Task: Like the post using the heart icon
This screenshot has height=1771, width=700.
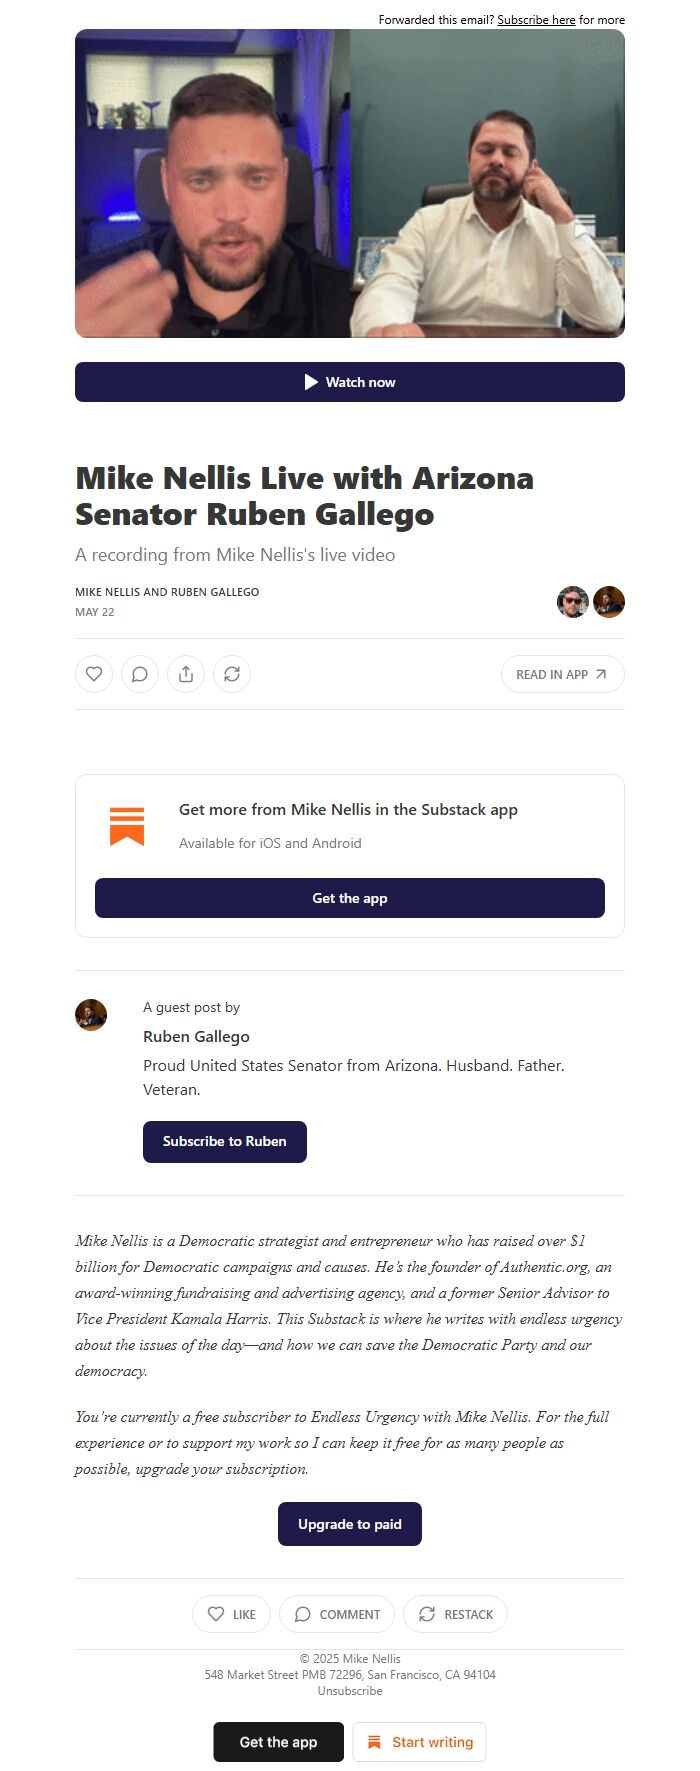Action: (93, 674)
